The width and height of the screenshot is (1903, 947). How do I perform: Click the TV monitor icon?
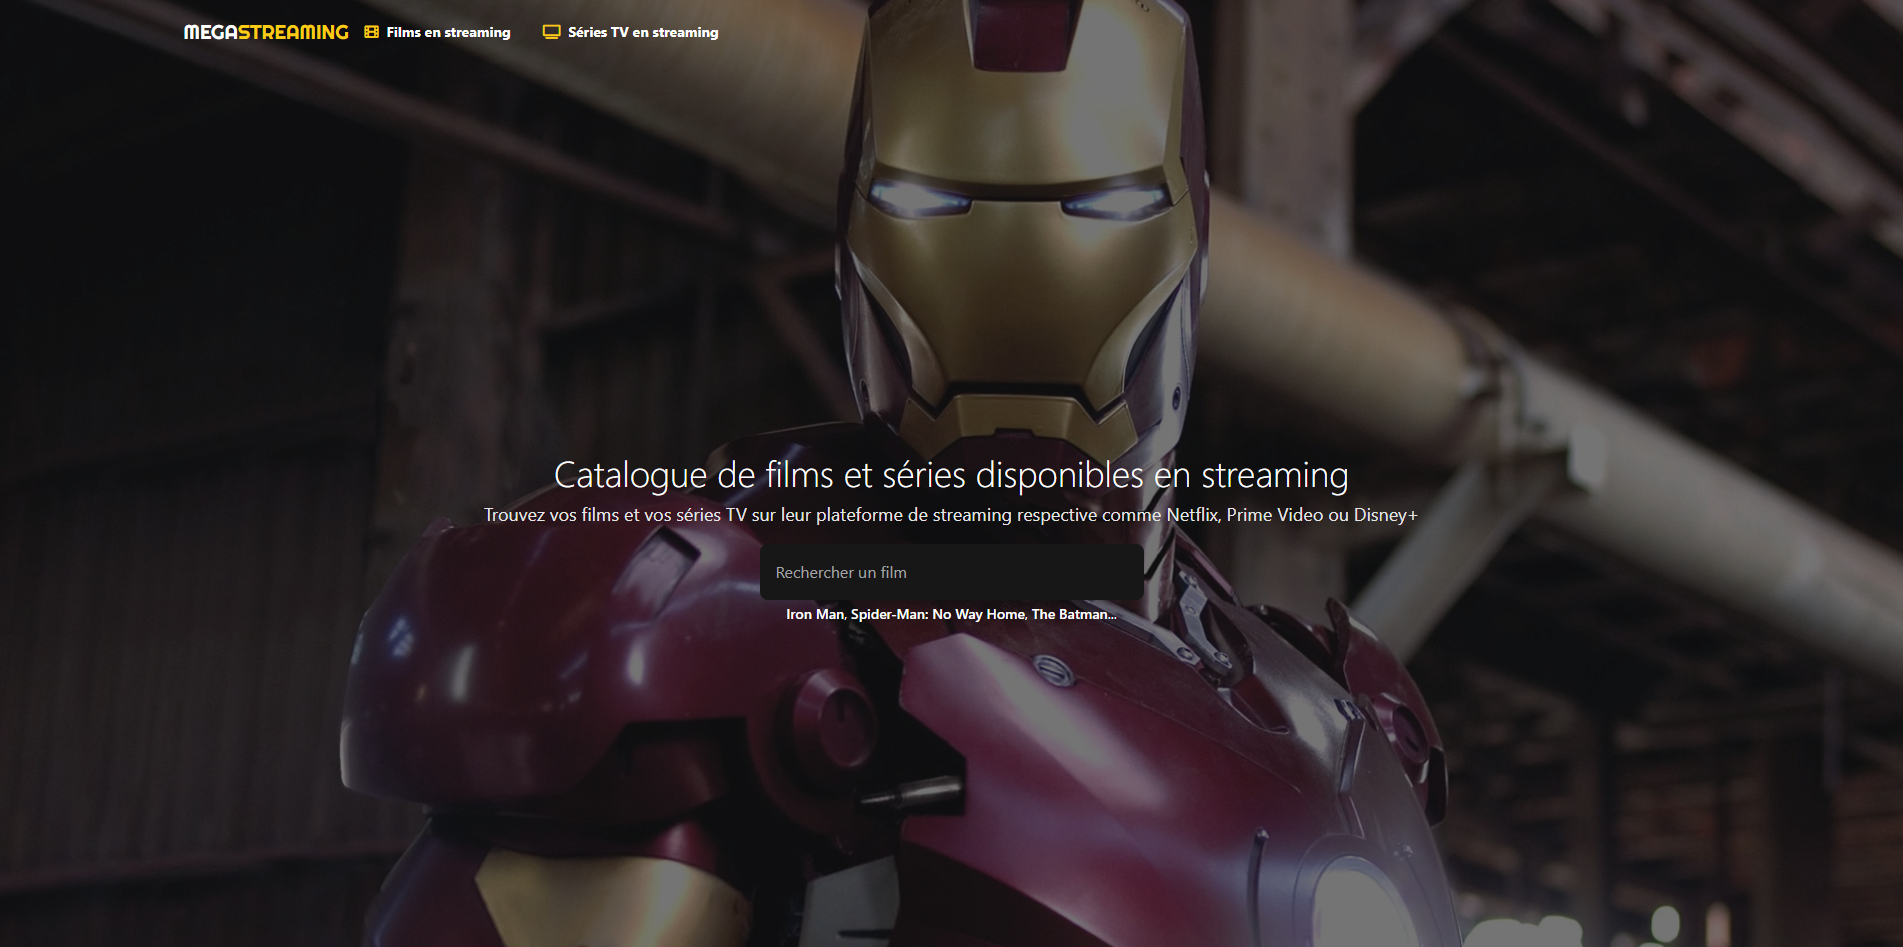click(x=551, y=32)
